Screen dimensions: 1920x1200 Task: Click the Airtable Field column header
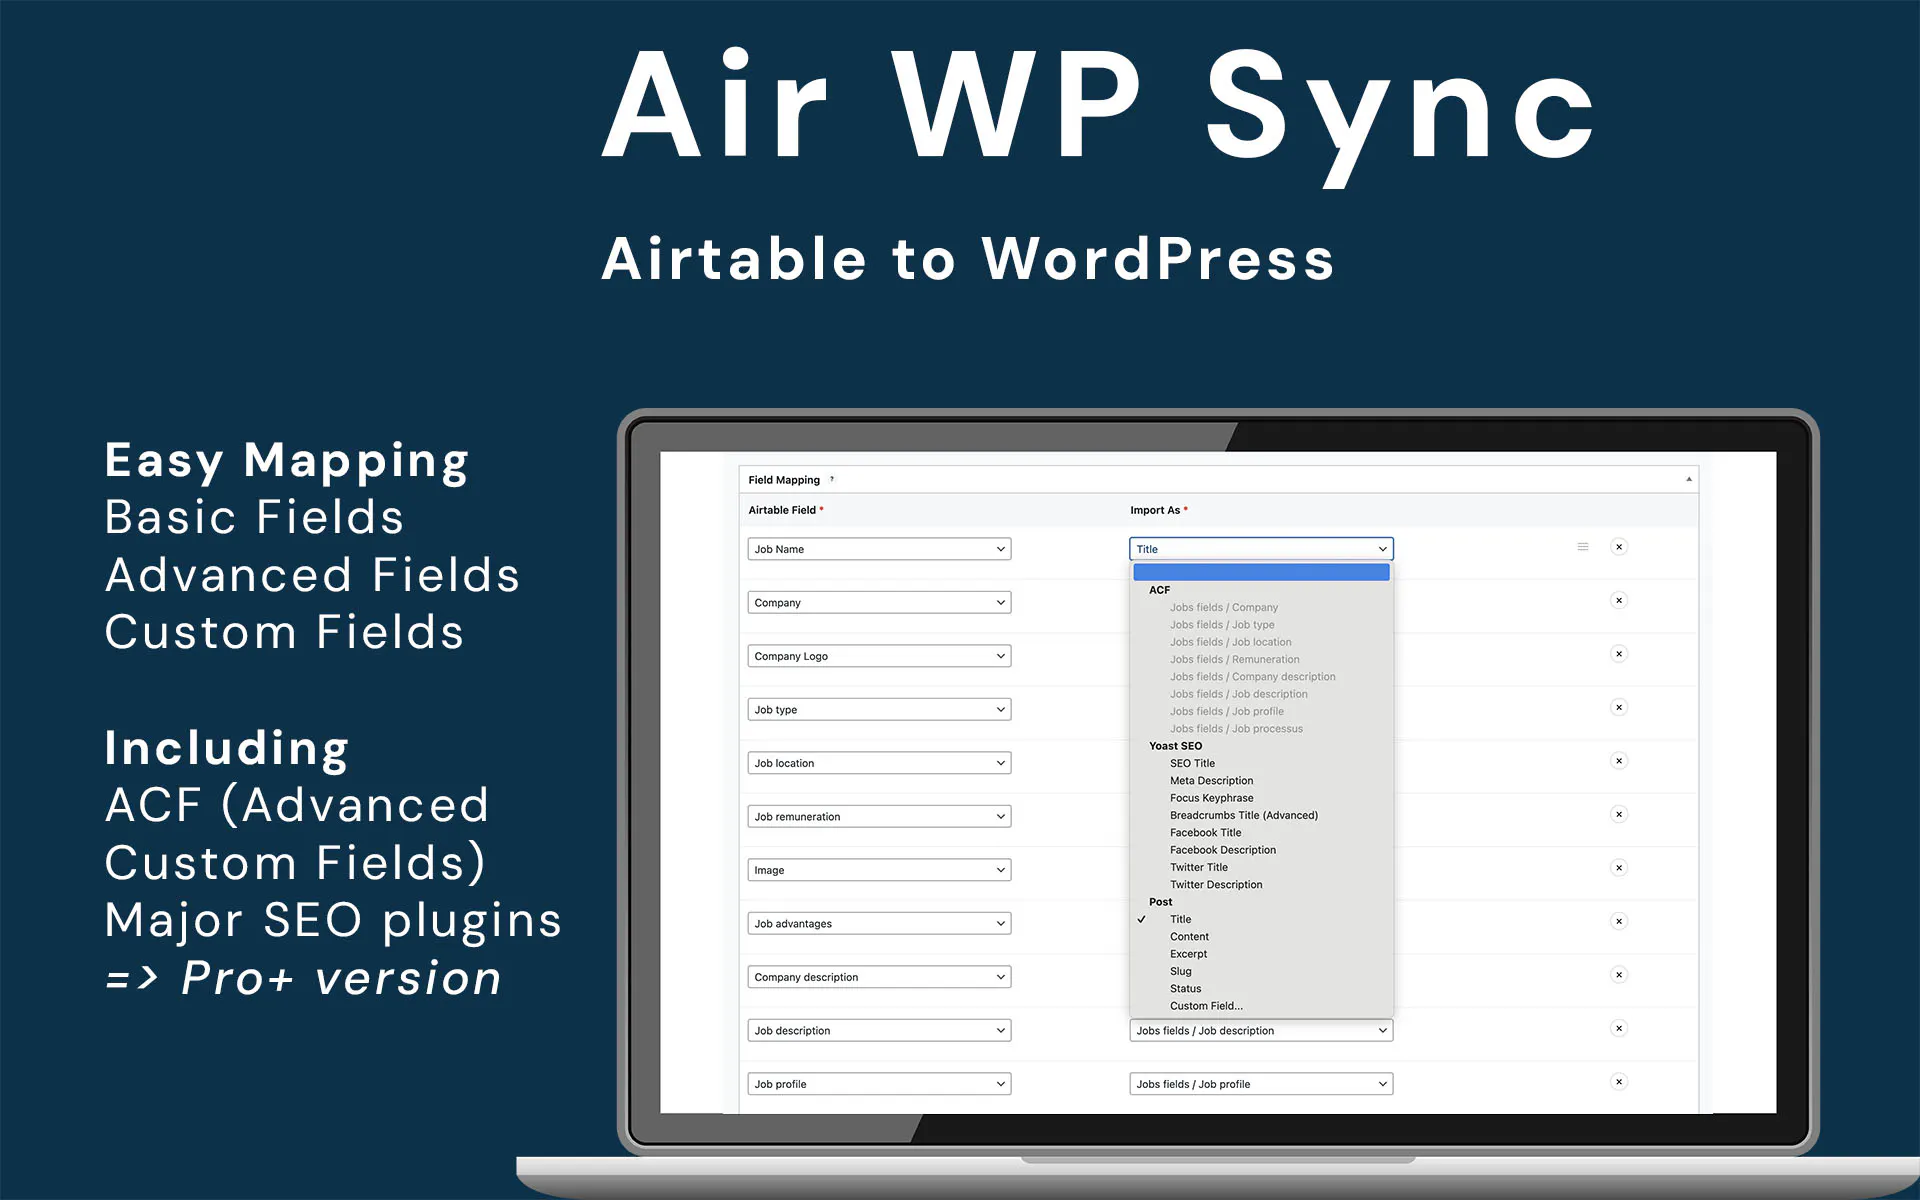tap(782, 510)
